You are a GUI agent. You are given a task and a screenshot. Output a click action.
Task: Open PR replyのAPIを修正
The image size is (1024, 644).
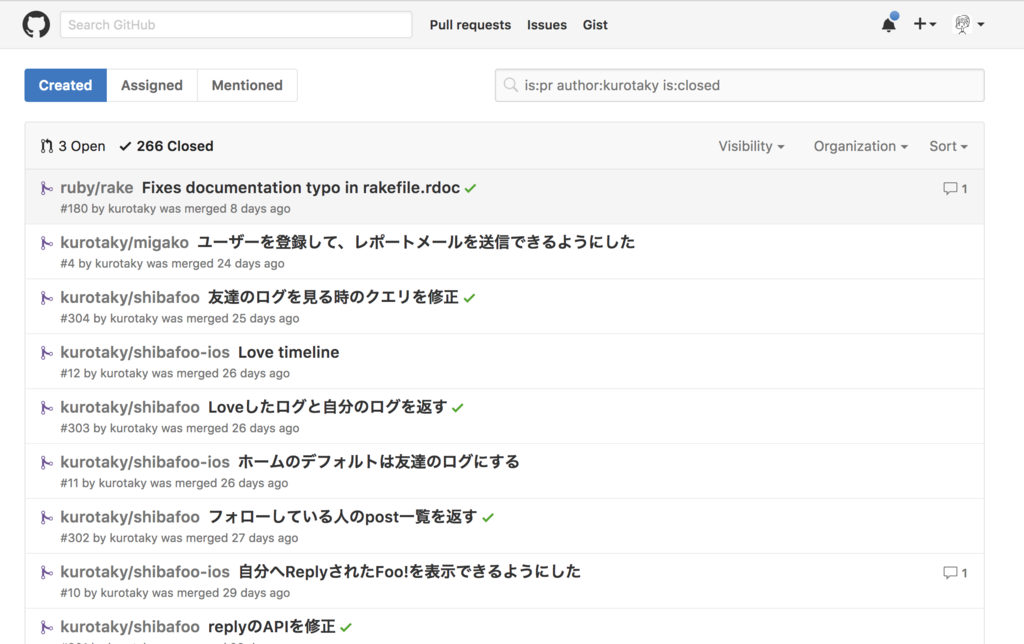272,626
